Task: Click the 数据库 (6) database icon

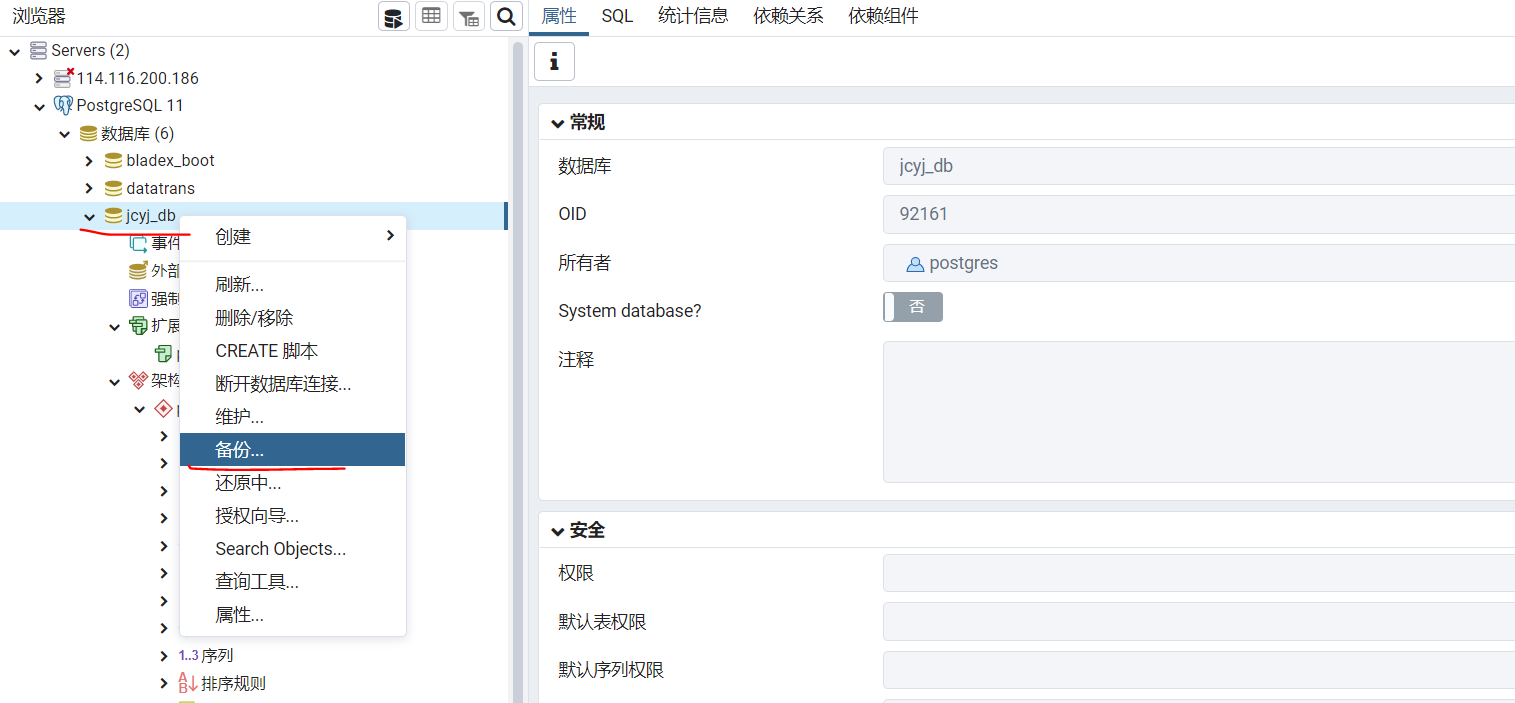Action: 89,133
